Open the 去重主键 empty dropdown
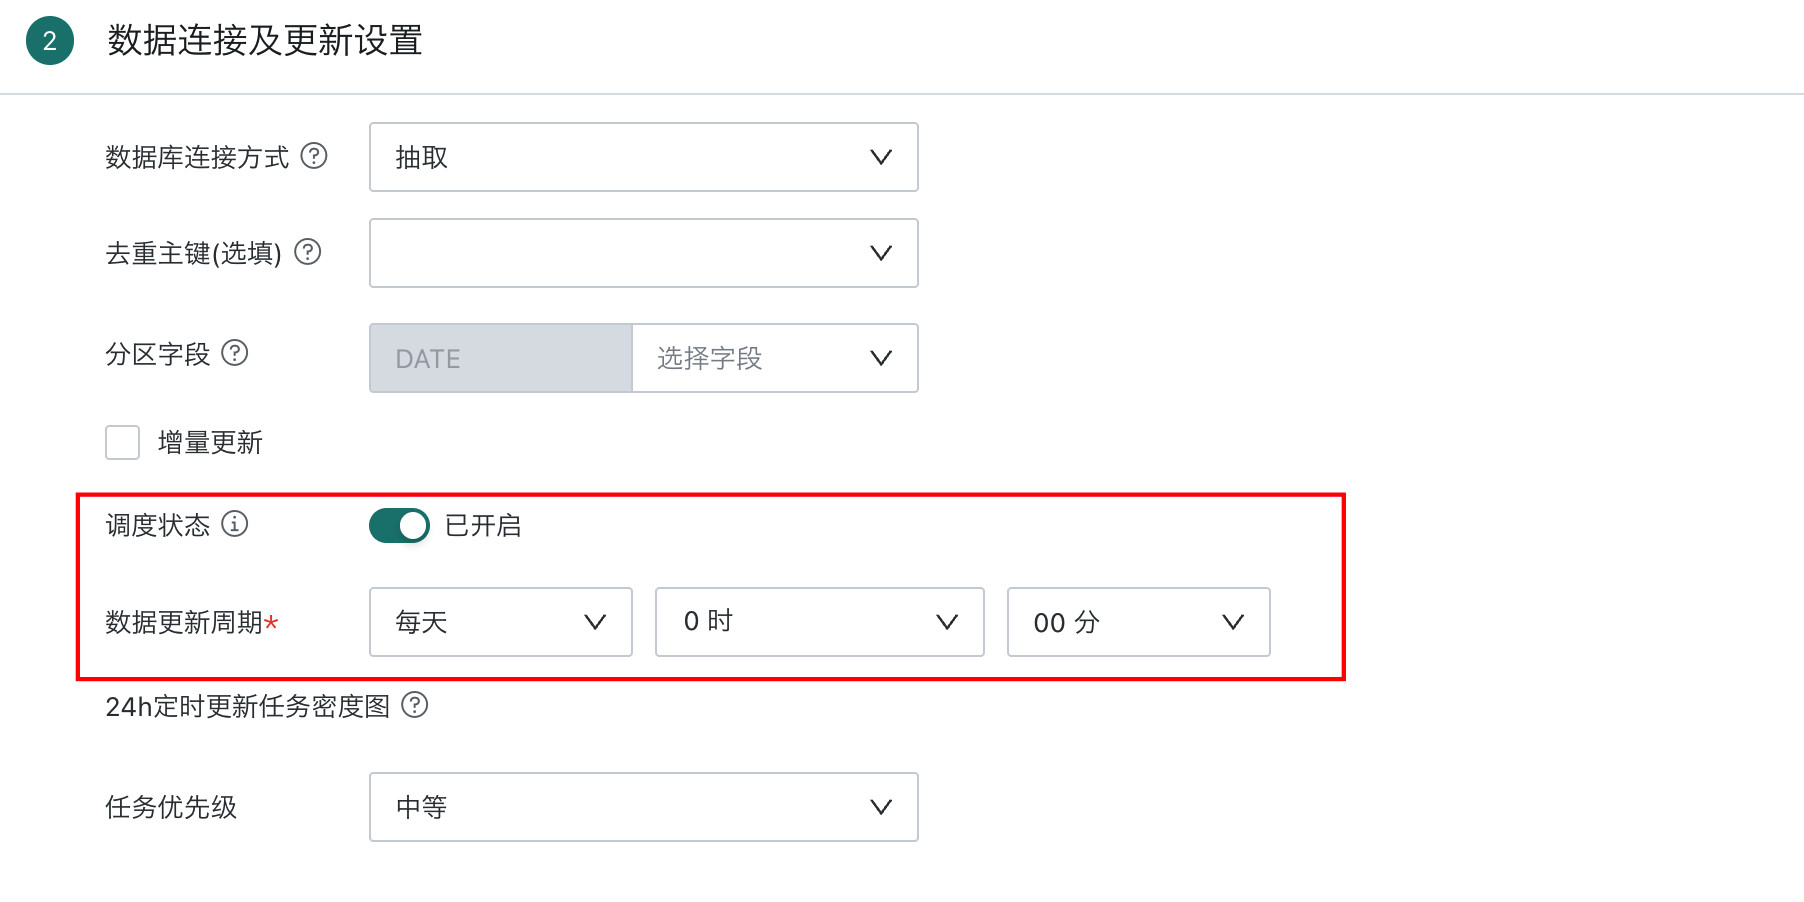Screen dimensions: 1804x902 [644, 253]
